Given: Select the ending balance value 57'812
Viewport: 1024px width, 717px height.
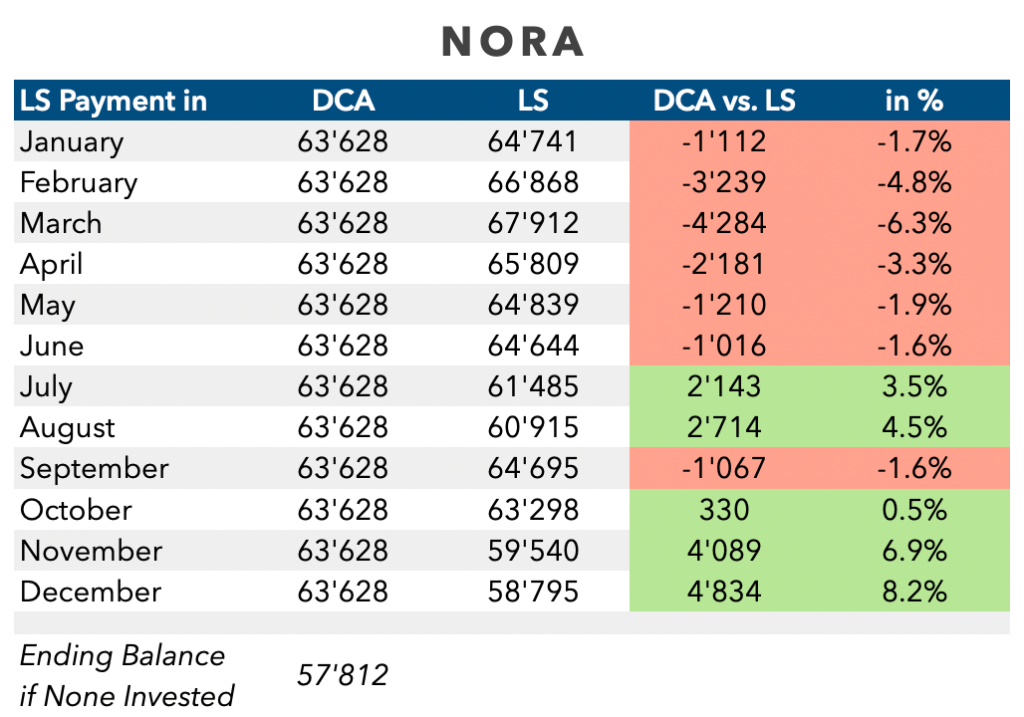Looking at the screenshot, I should click(342, 676).
